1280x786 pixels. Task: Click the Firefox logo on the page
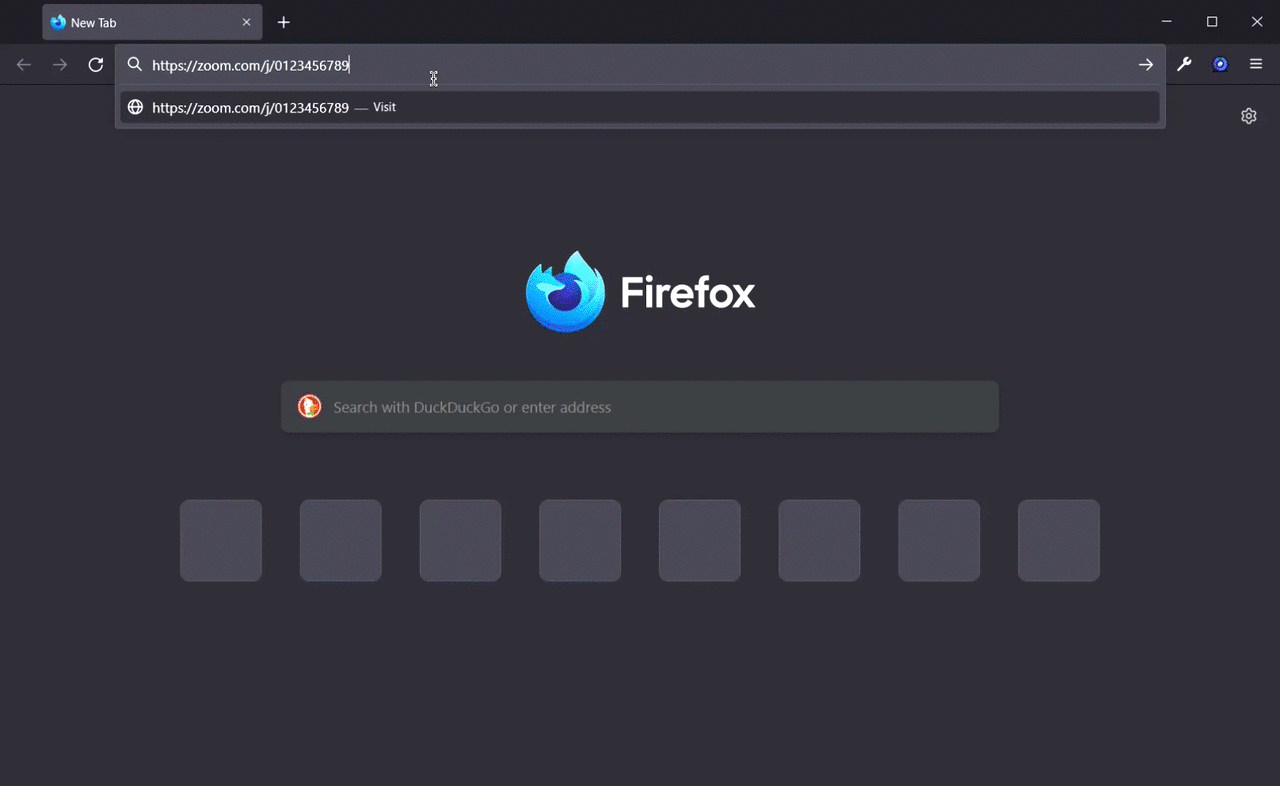coord(565,292)
